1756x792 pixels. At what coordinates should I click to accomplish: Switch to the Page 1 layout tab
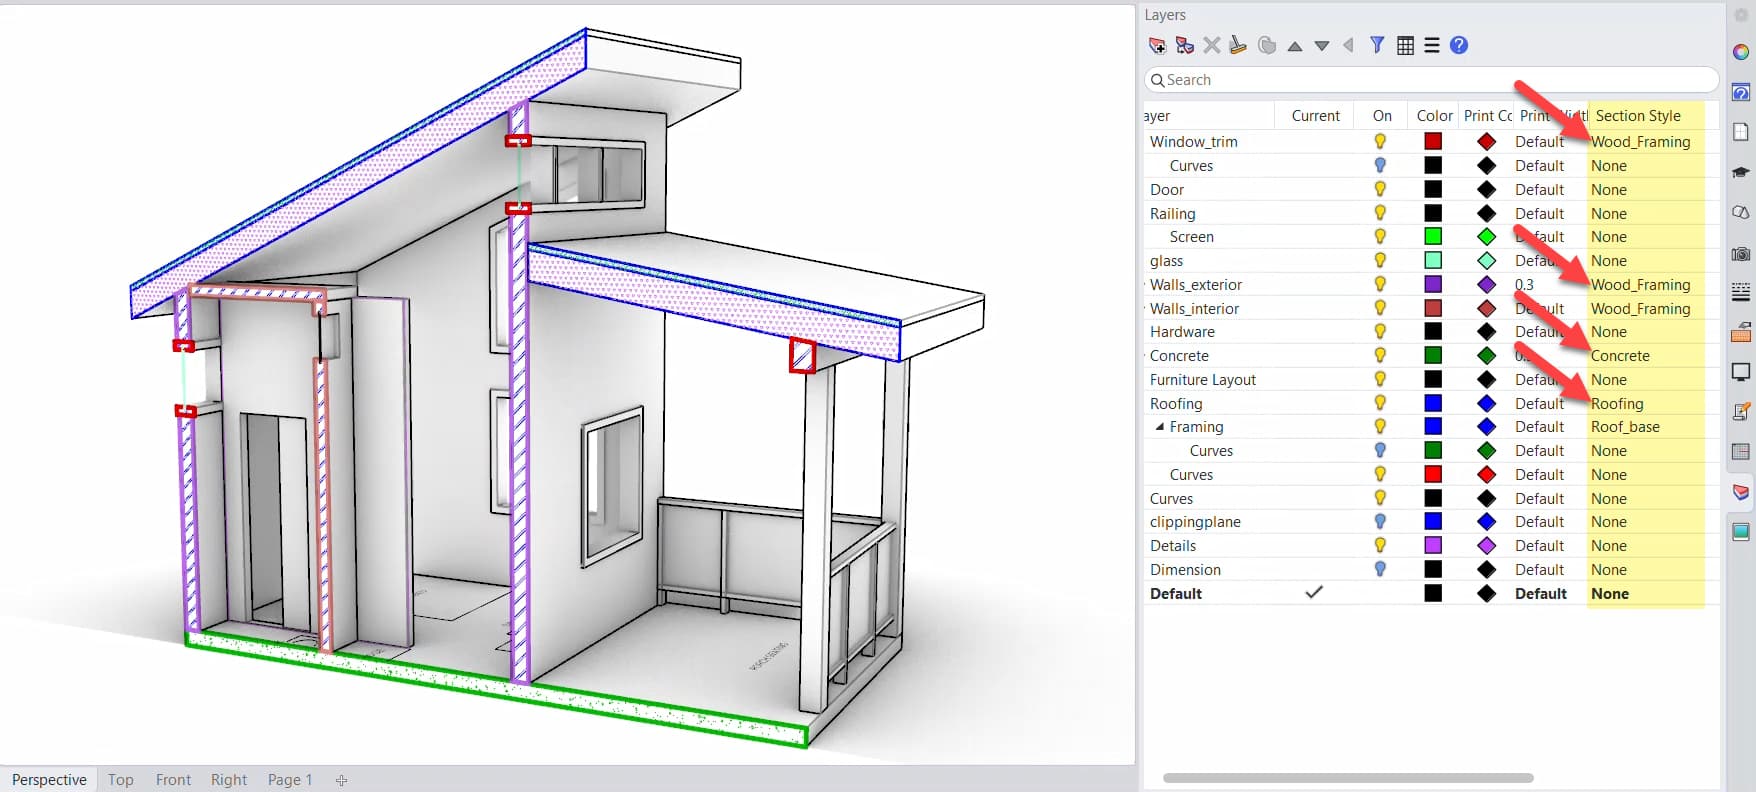click(x=290, y=780)
